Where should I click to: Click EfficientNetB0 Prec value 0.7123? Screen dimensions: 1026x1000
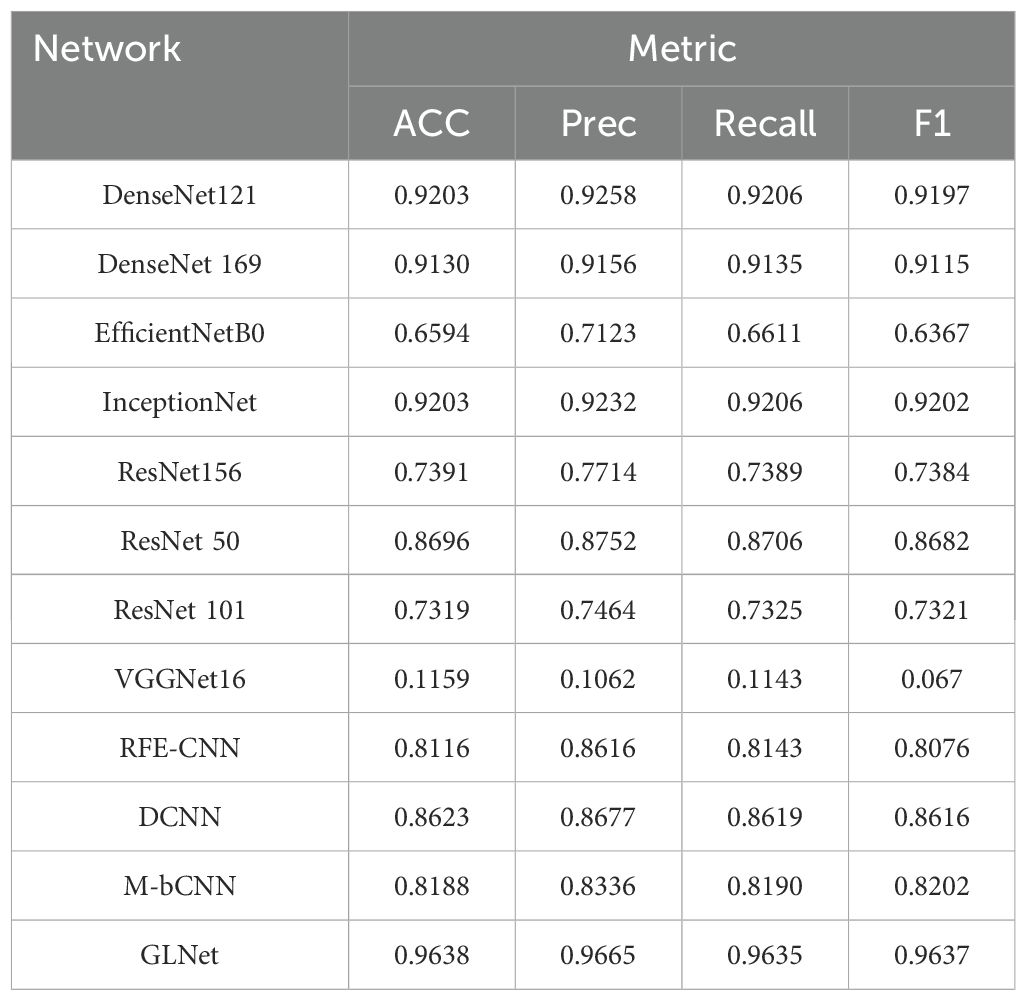point(598,333)
